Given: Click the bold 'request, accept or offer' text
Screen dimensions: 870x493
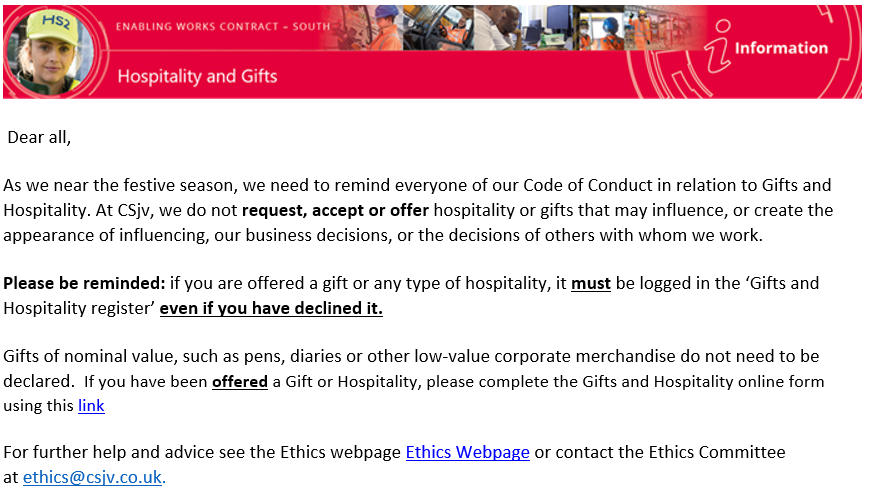Looking at the screenshot, I should pos(335,211).
